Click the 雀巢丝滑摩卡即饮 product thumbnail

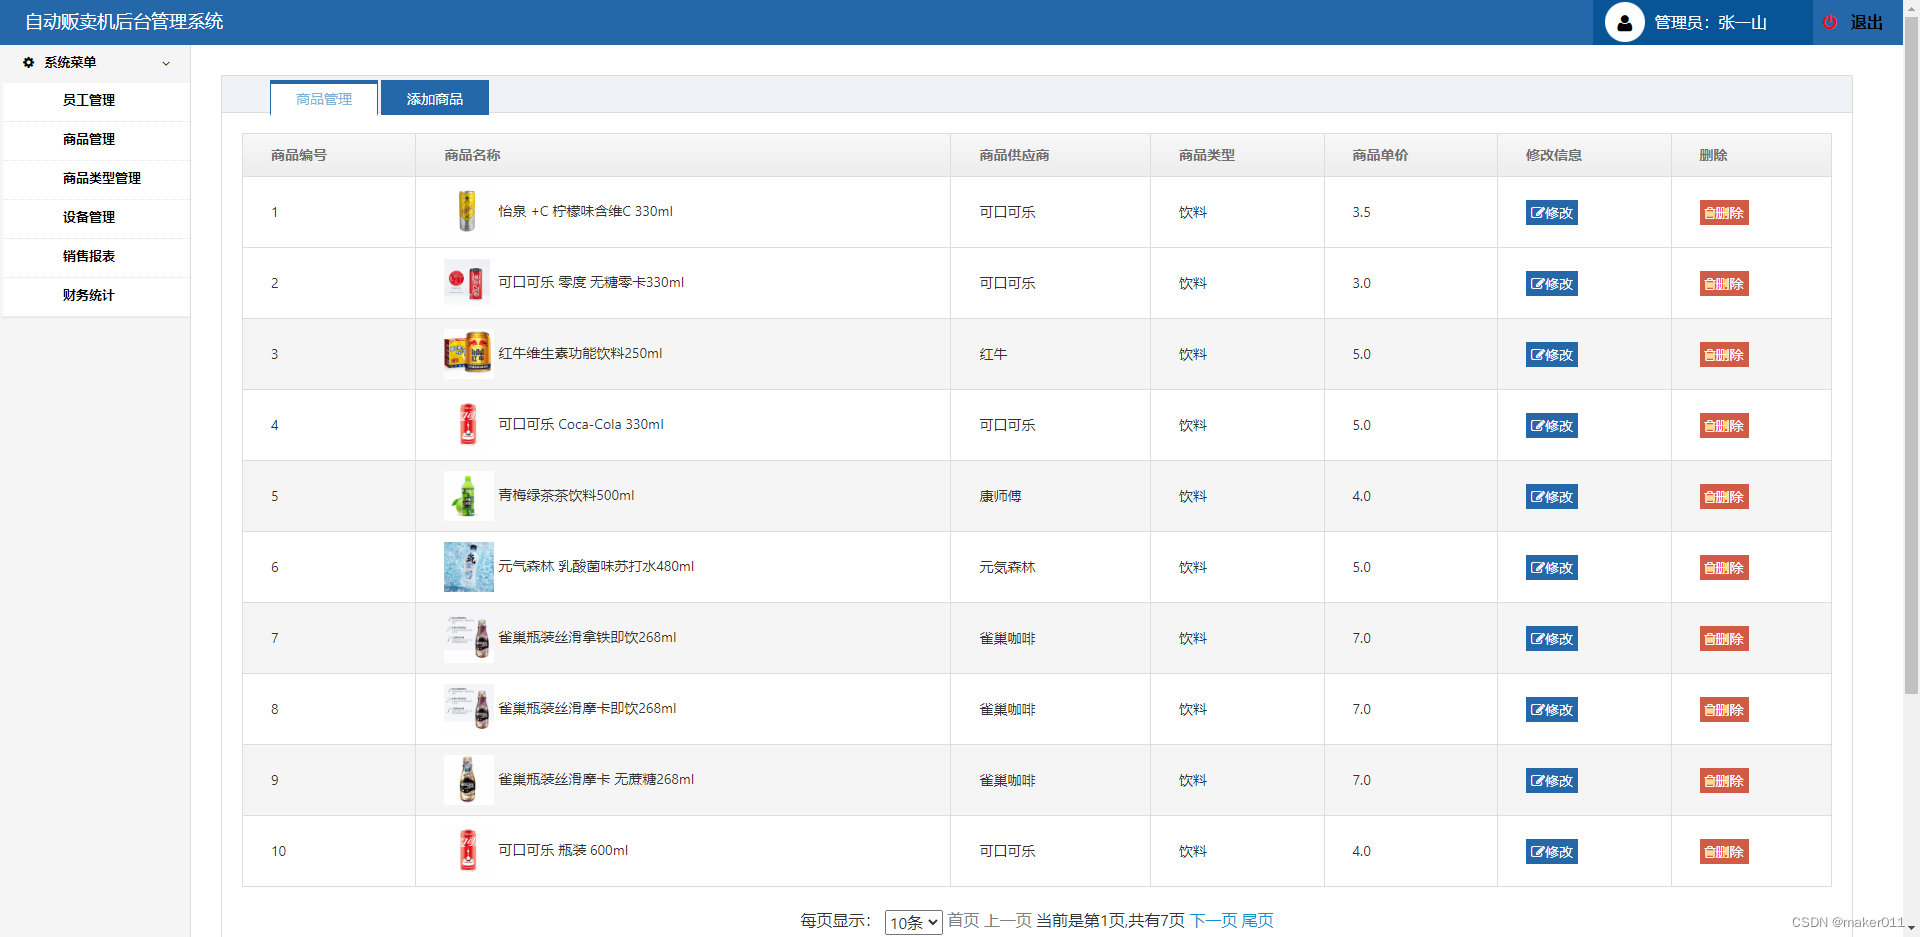(x=468, y=709)
